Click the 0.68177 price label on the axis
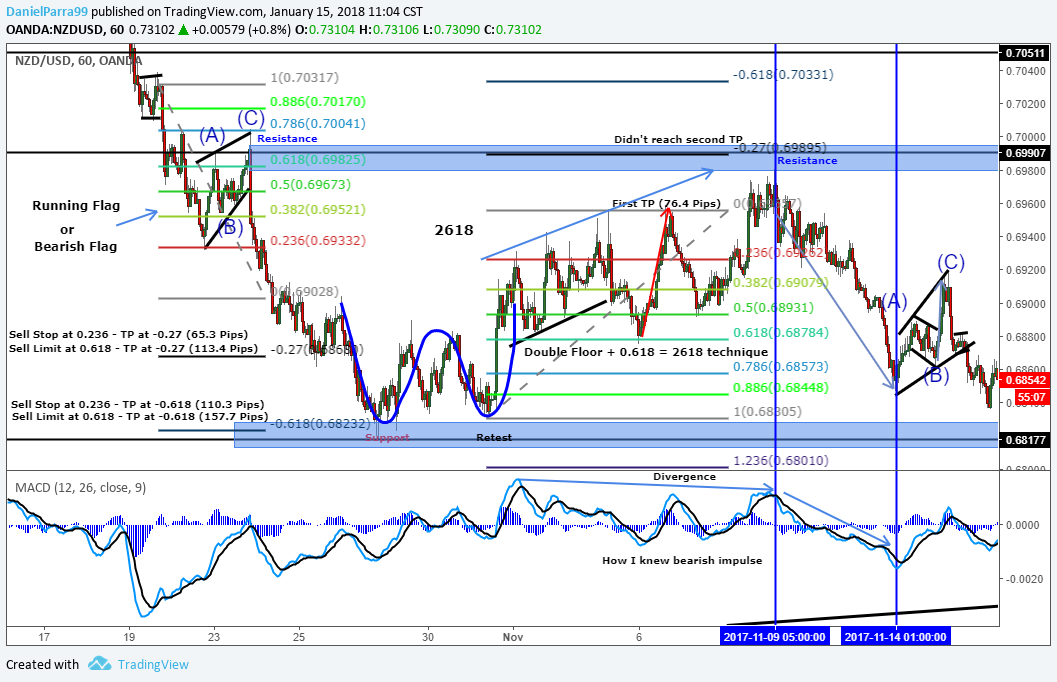 pos(1025,440)
